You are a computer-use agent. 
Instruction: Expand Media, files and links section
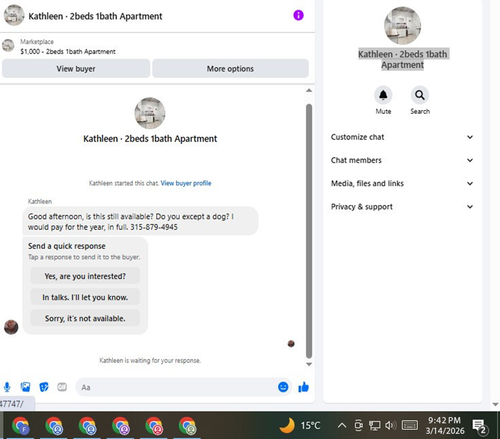pyautogui.click(x=402, y=183)
